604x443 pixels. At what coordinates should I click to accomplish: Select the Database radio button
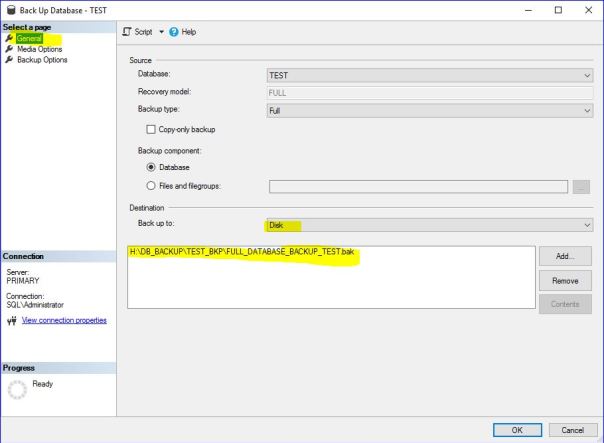pyautogui.click(x=152, y=167)
